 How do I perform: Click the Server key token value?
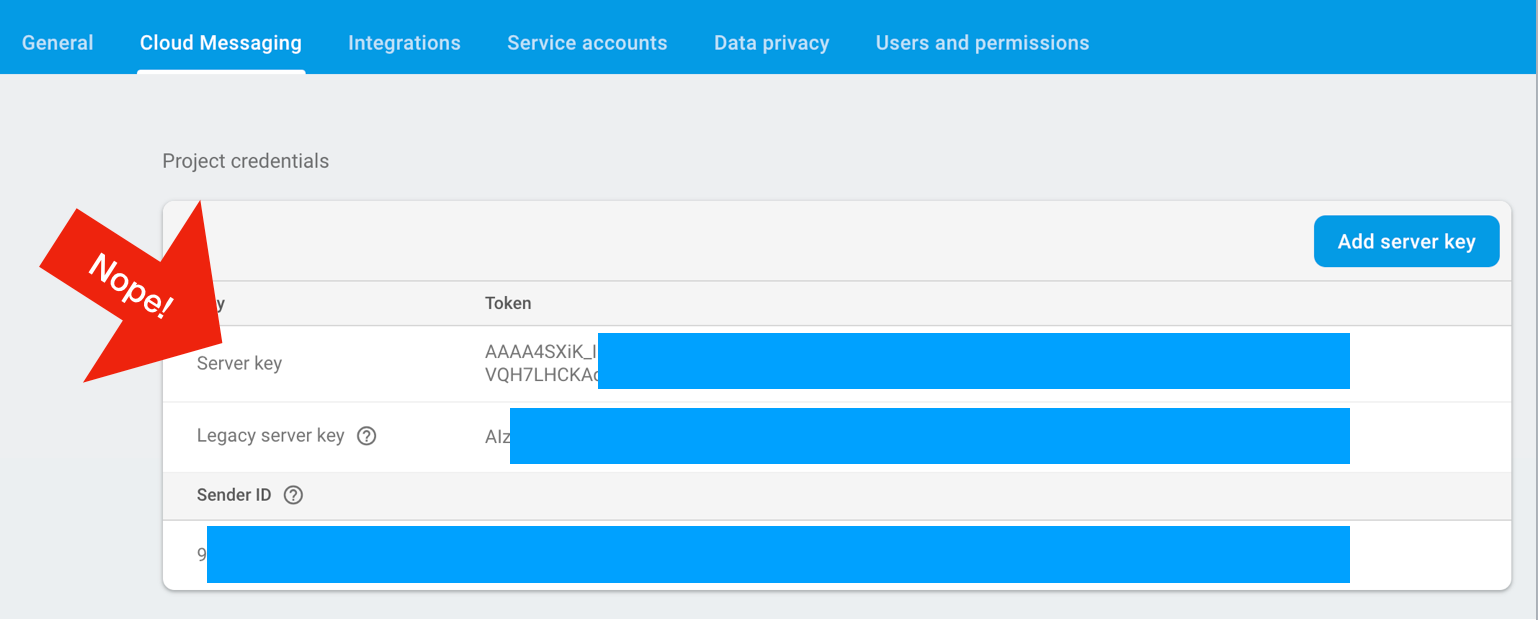[917, 363]
